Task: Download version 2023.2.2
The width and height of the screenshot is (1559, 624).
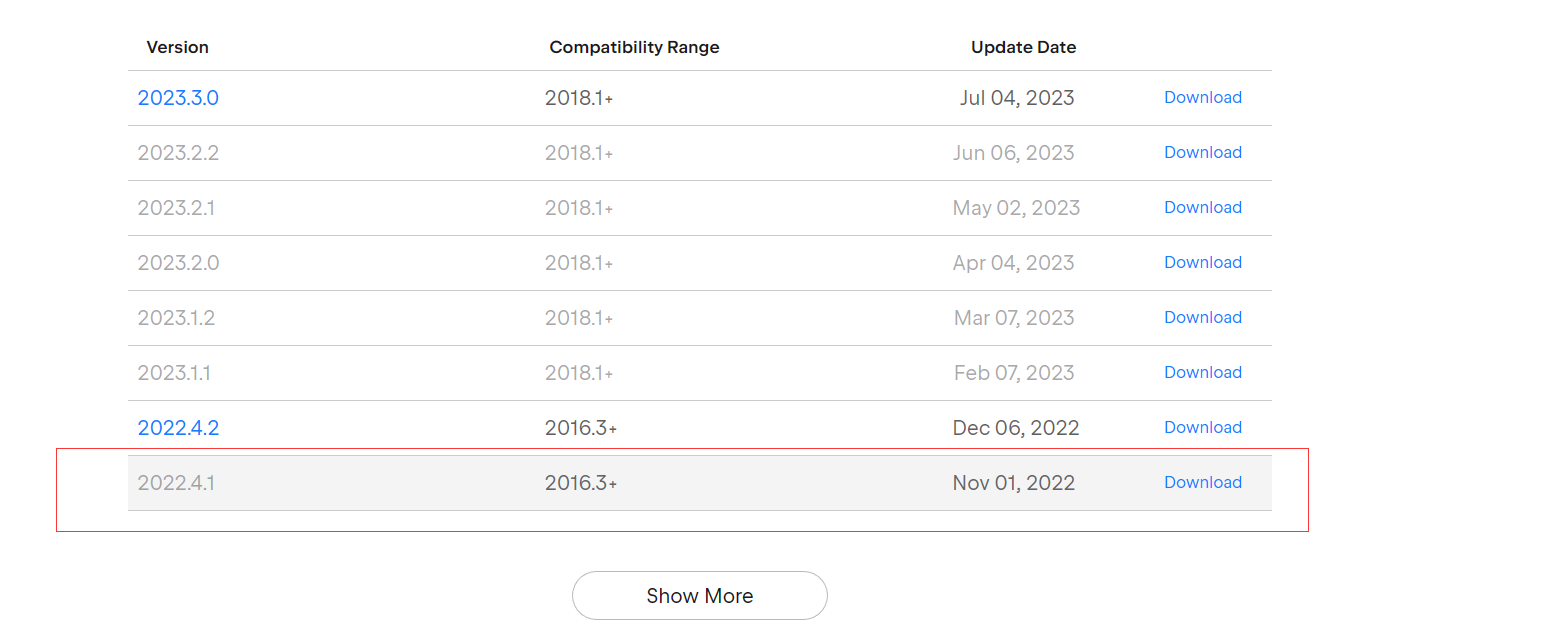Action: tap(1202, 153)
